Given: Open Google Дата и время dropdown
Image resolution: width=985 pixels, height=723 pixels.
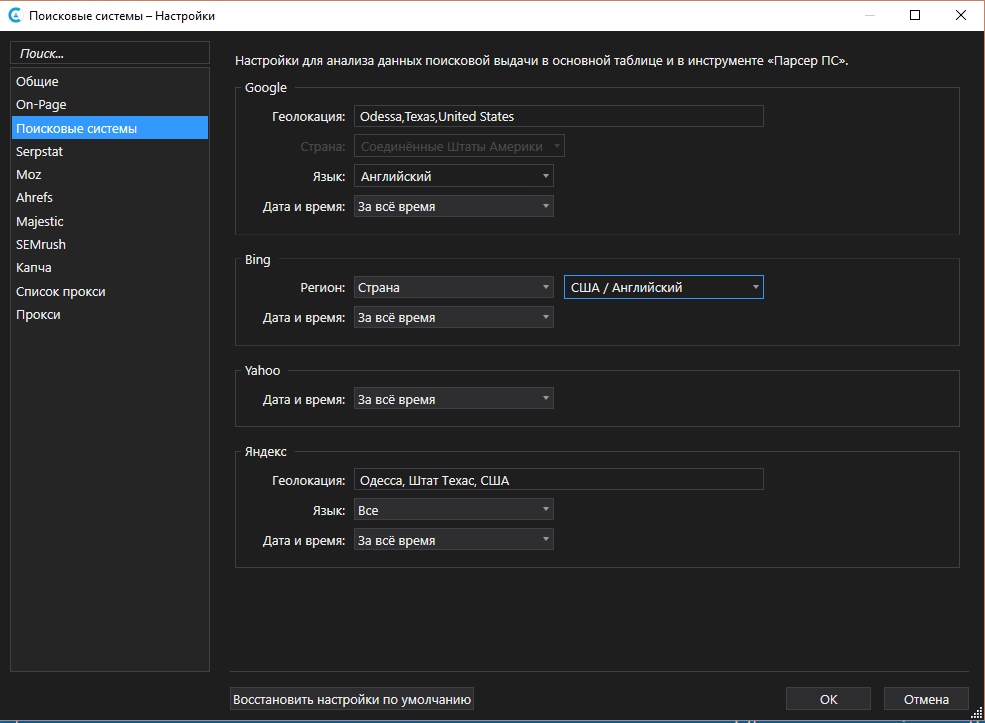Looking at the screenshot, I should coord(453,206).
